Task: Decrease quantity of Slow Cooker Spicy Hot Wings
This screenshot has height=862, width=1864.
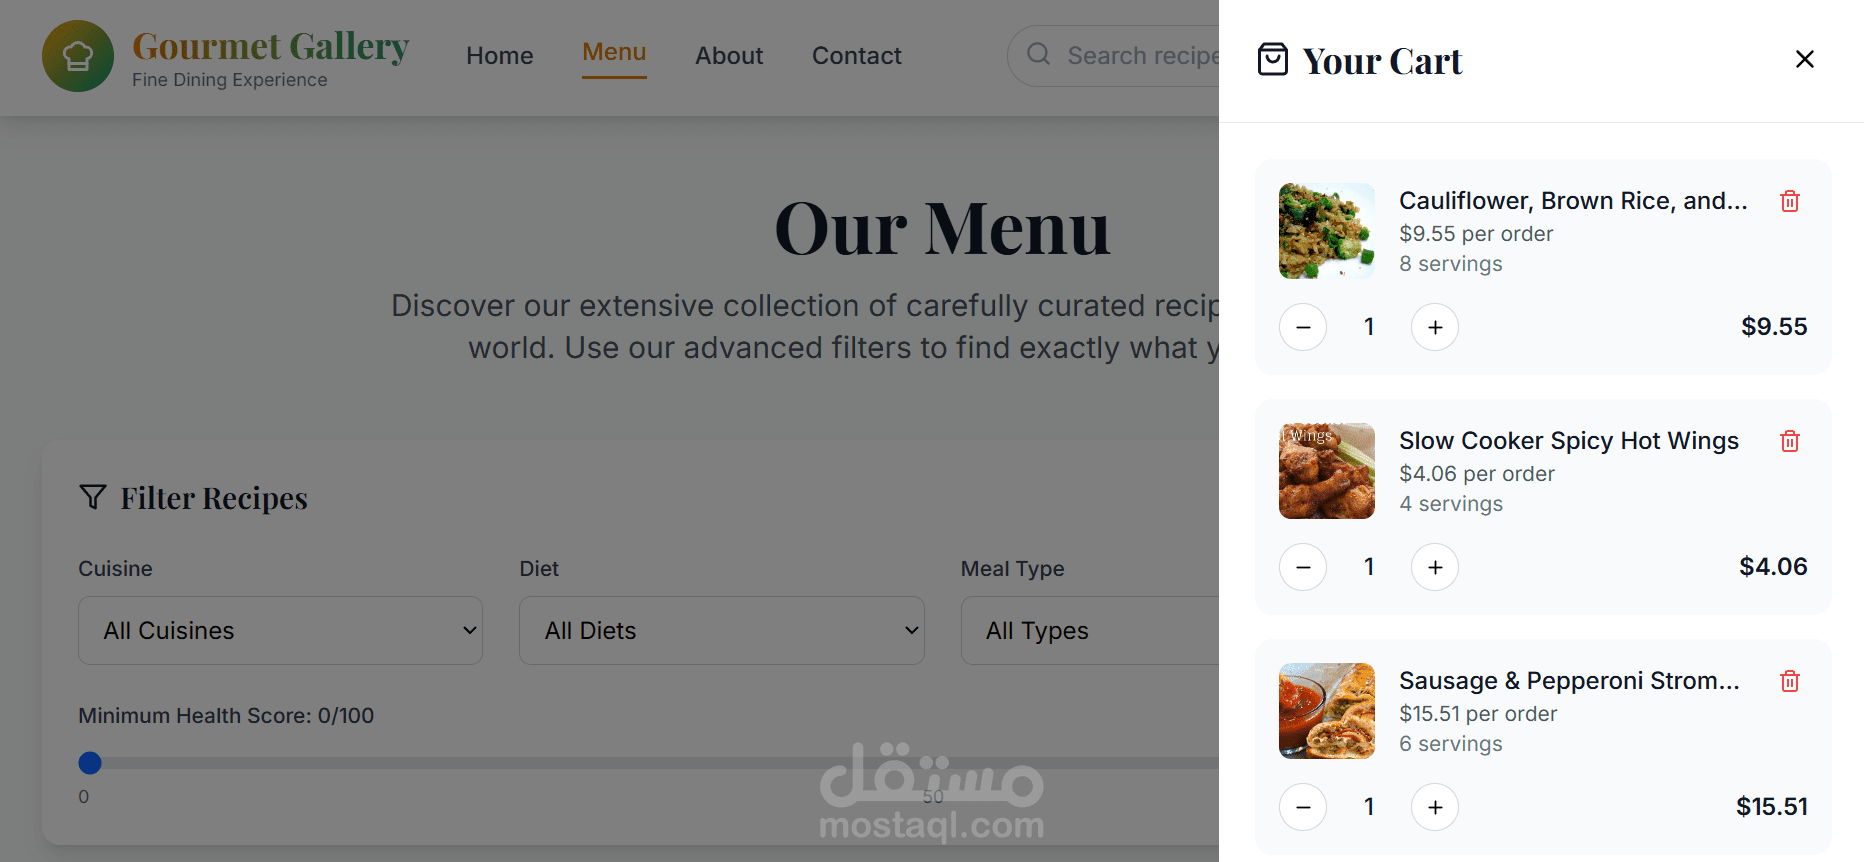Action: (x=1303, y=567)
